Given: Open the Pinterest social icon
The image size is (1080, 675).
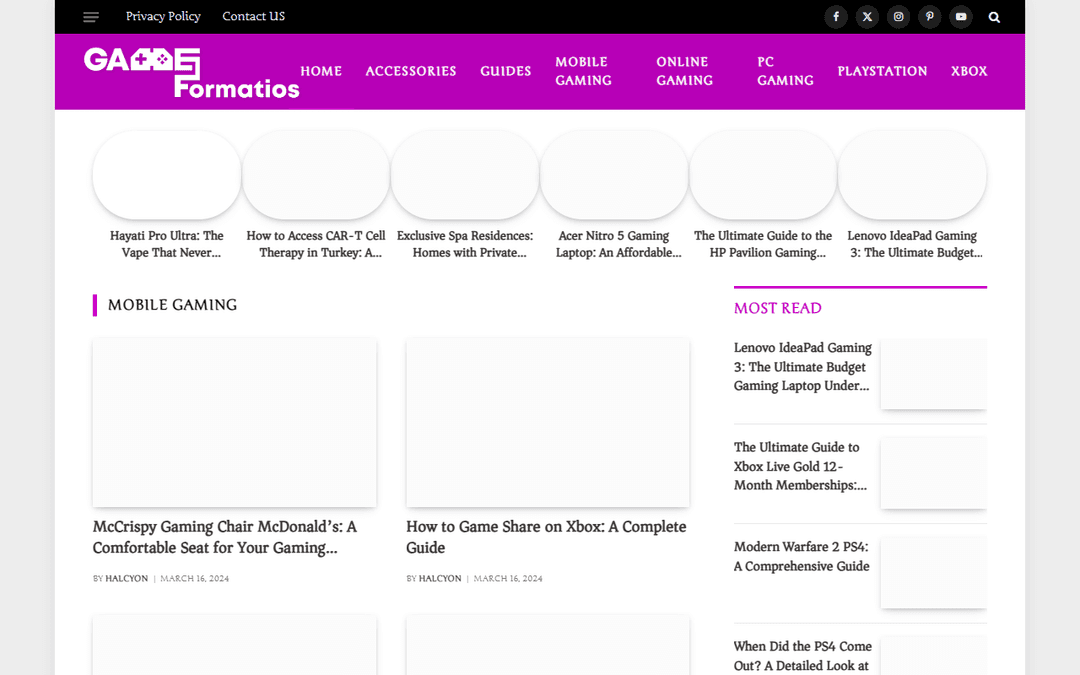Looking at the screenshot, I should click(x=929, y=17).
